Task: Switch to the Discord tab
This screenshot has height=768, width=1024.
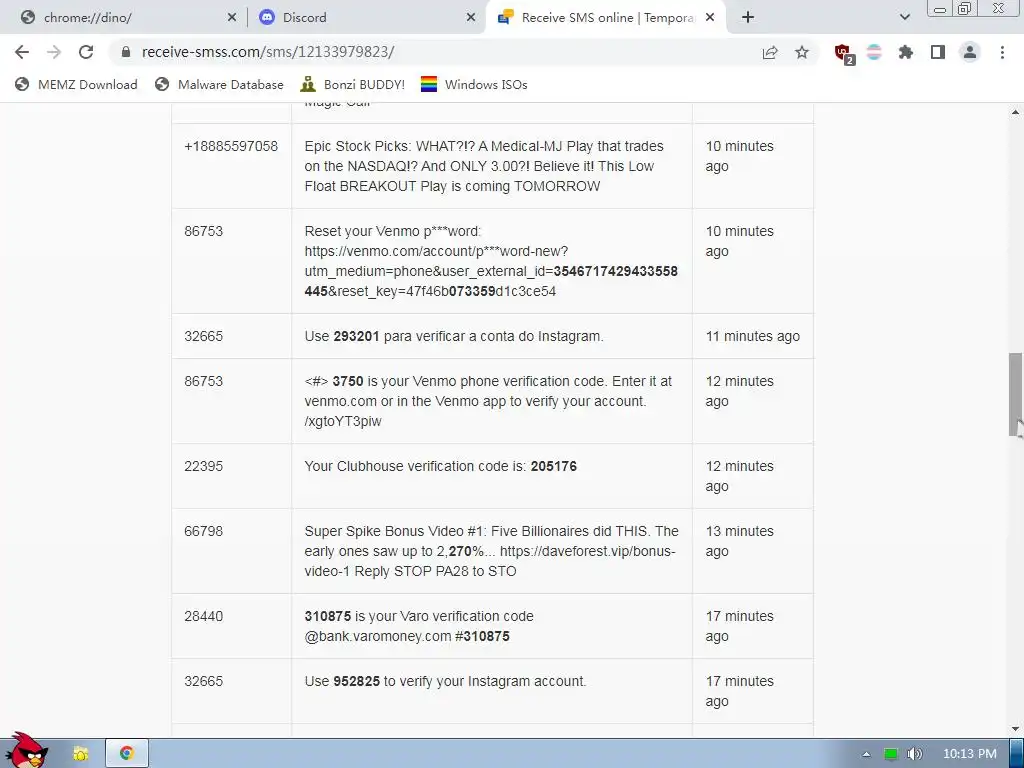Action: coord(366,18)
